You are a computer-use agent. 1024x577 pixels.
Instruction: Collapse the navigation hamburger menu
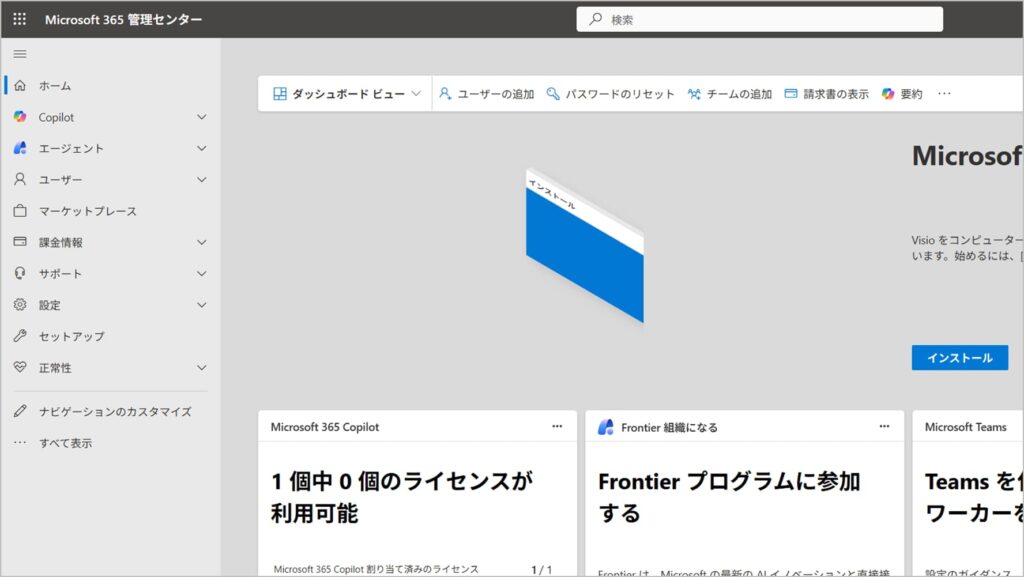[20, 54]
